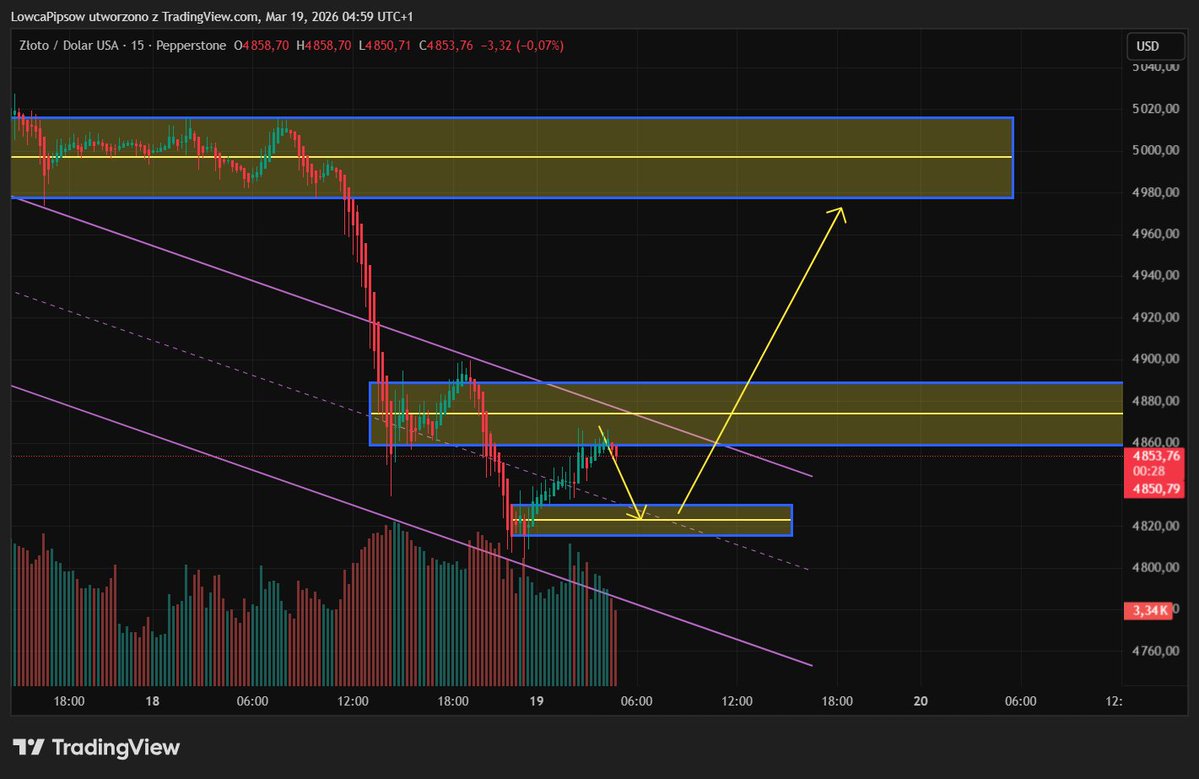Click the high value H4858,70
The width and height of the screenshot is (1199, 779).
323,46
